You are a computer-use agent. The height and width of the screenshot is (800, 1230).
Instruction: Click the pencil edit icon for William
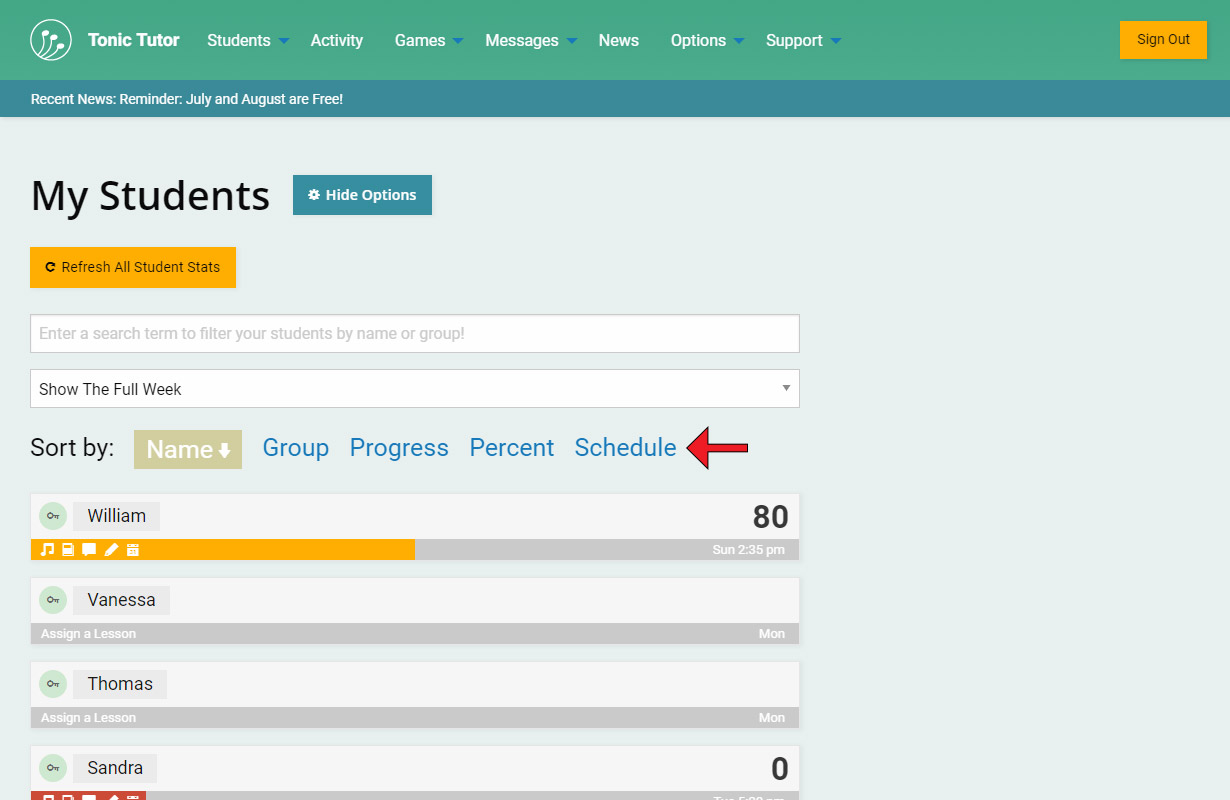pyautogui.click(x=111, y=550)
